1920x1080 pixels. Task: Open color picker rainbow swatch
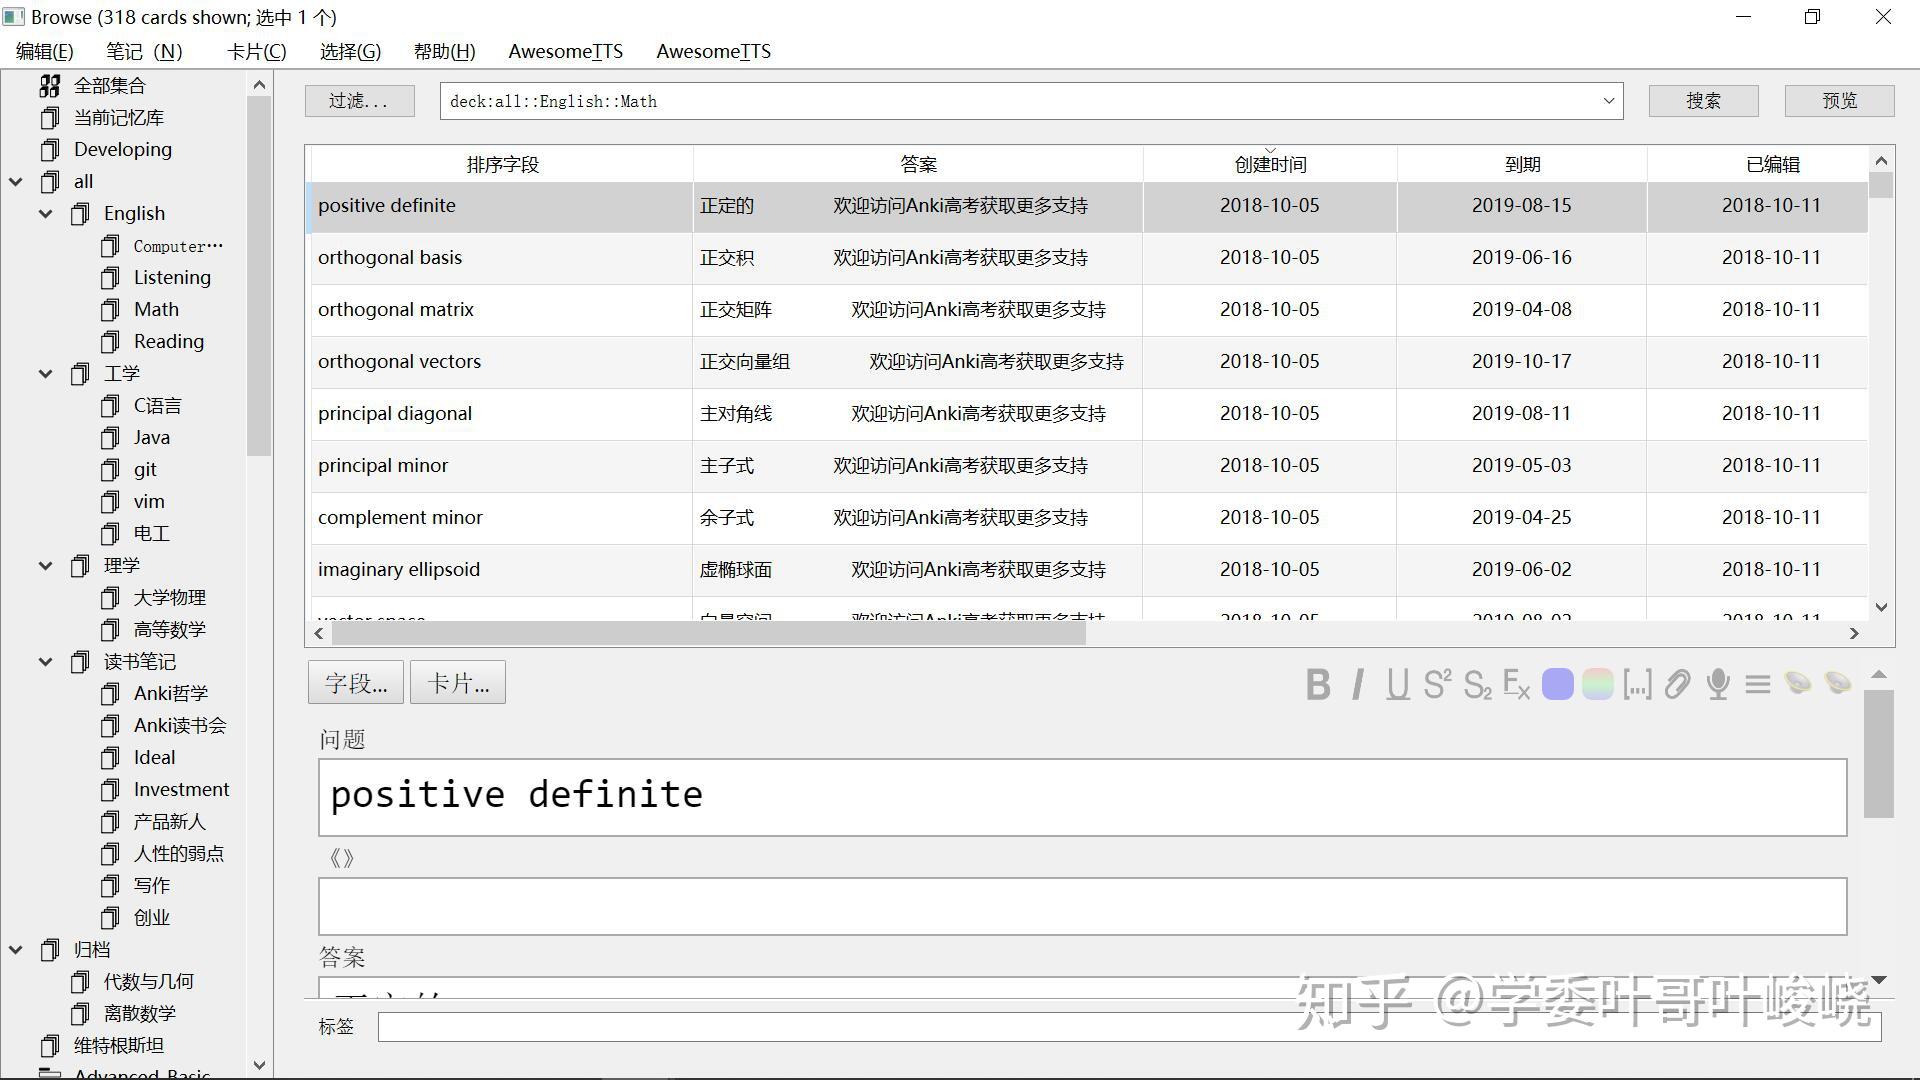click(x=1597, y=684)
